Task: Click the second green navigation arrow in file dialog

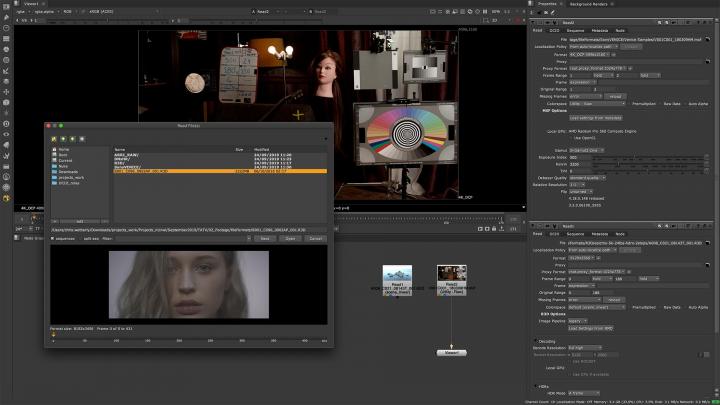Action: [x=73, y=139]
